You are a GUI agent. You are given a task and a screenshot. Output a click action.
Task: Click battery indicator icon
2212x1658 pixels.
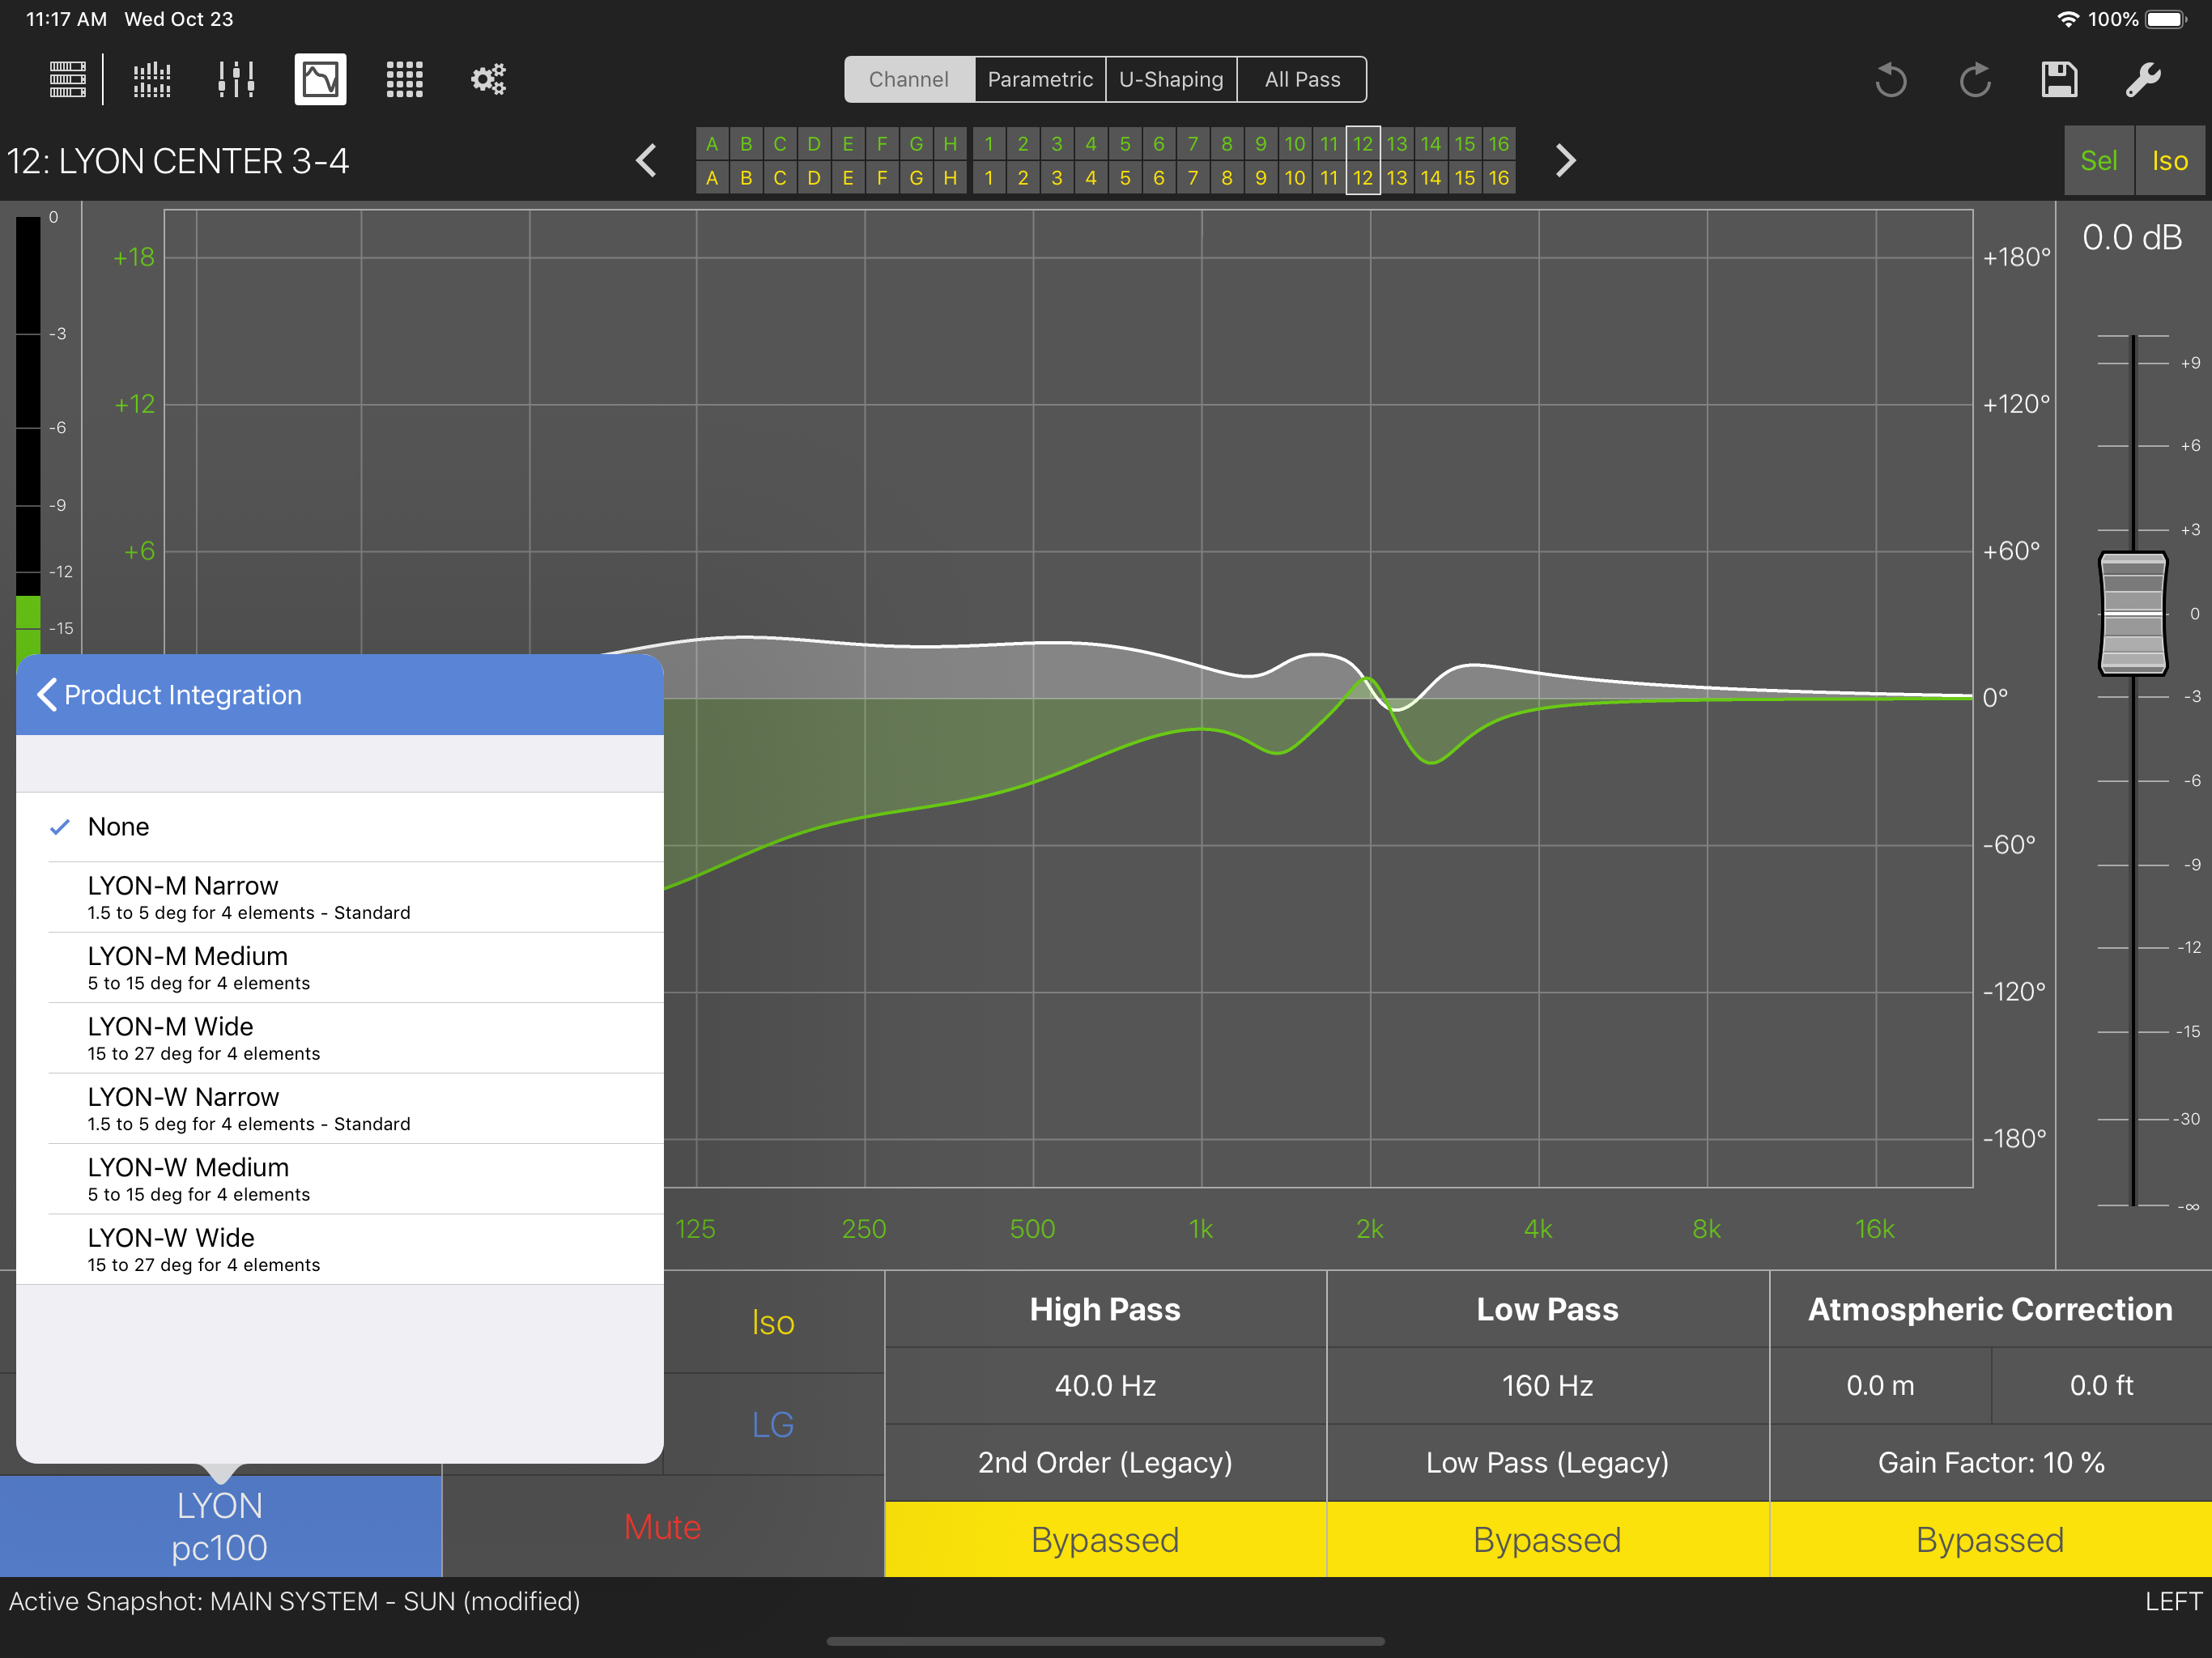[x=2166, y=19]
